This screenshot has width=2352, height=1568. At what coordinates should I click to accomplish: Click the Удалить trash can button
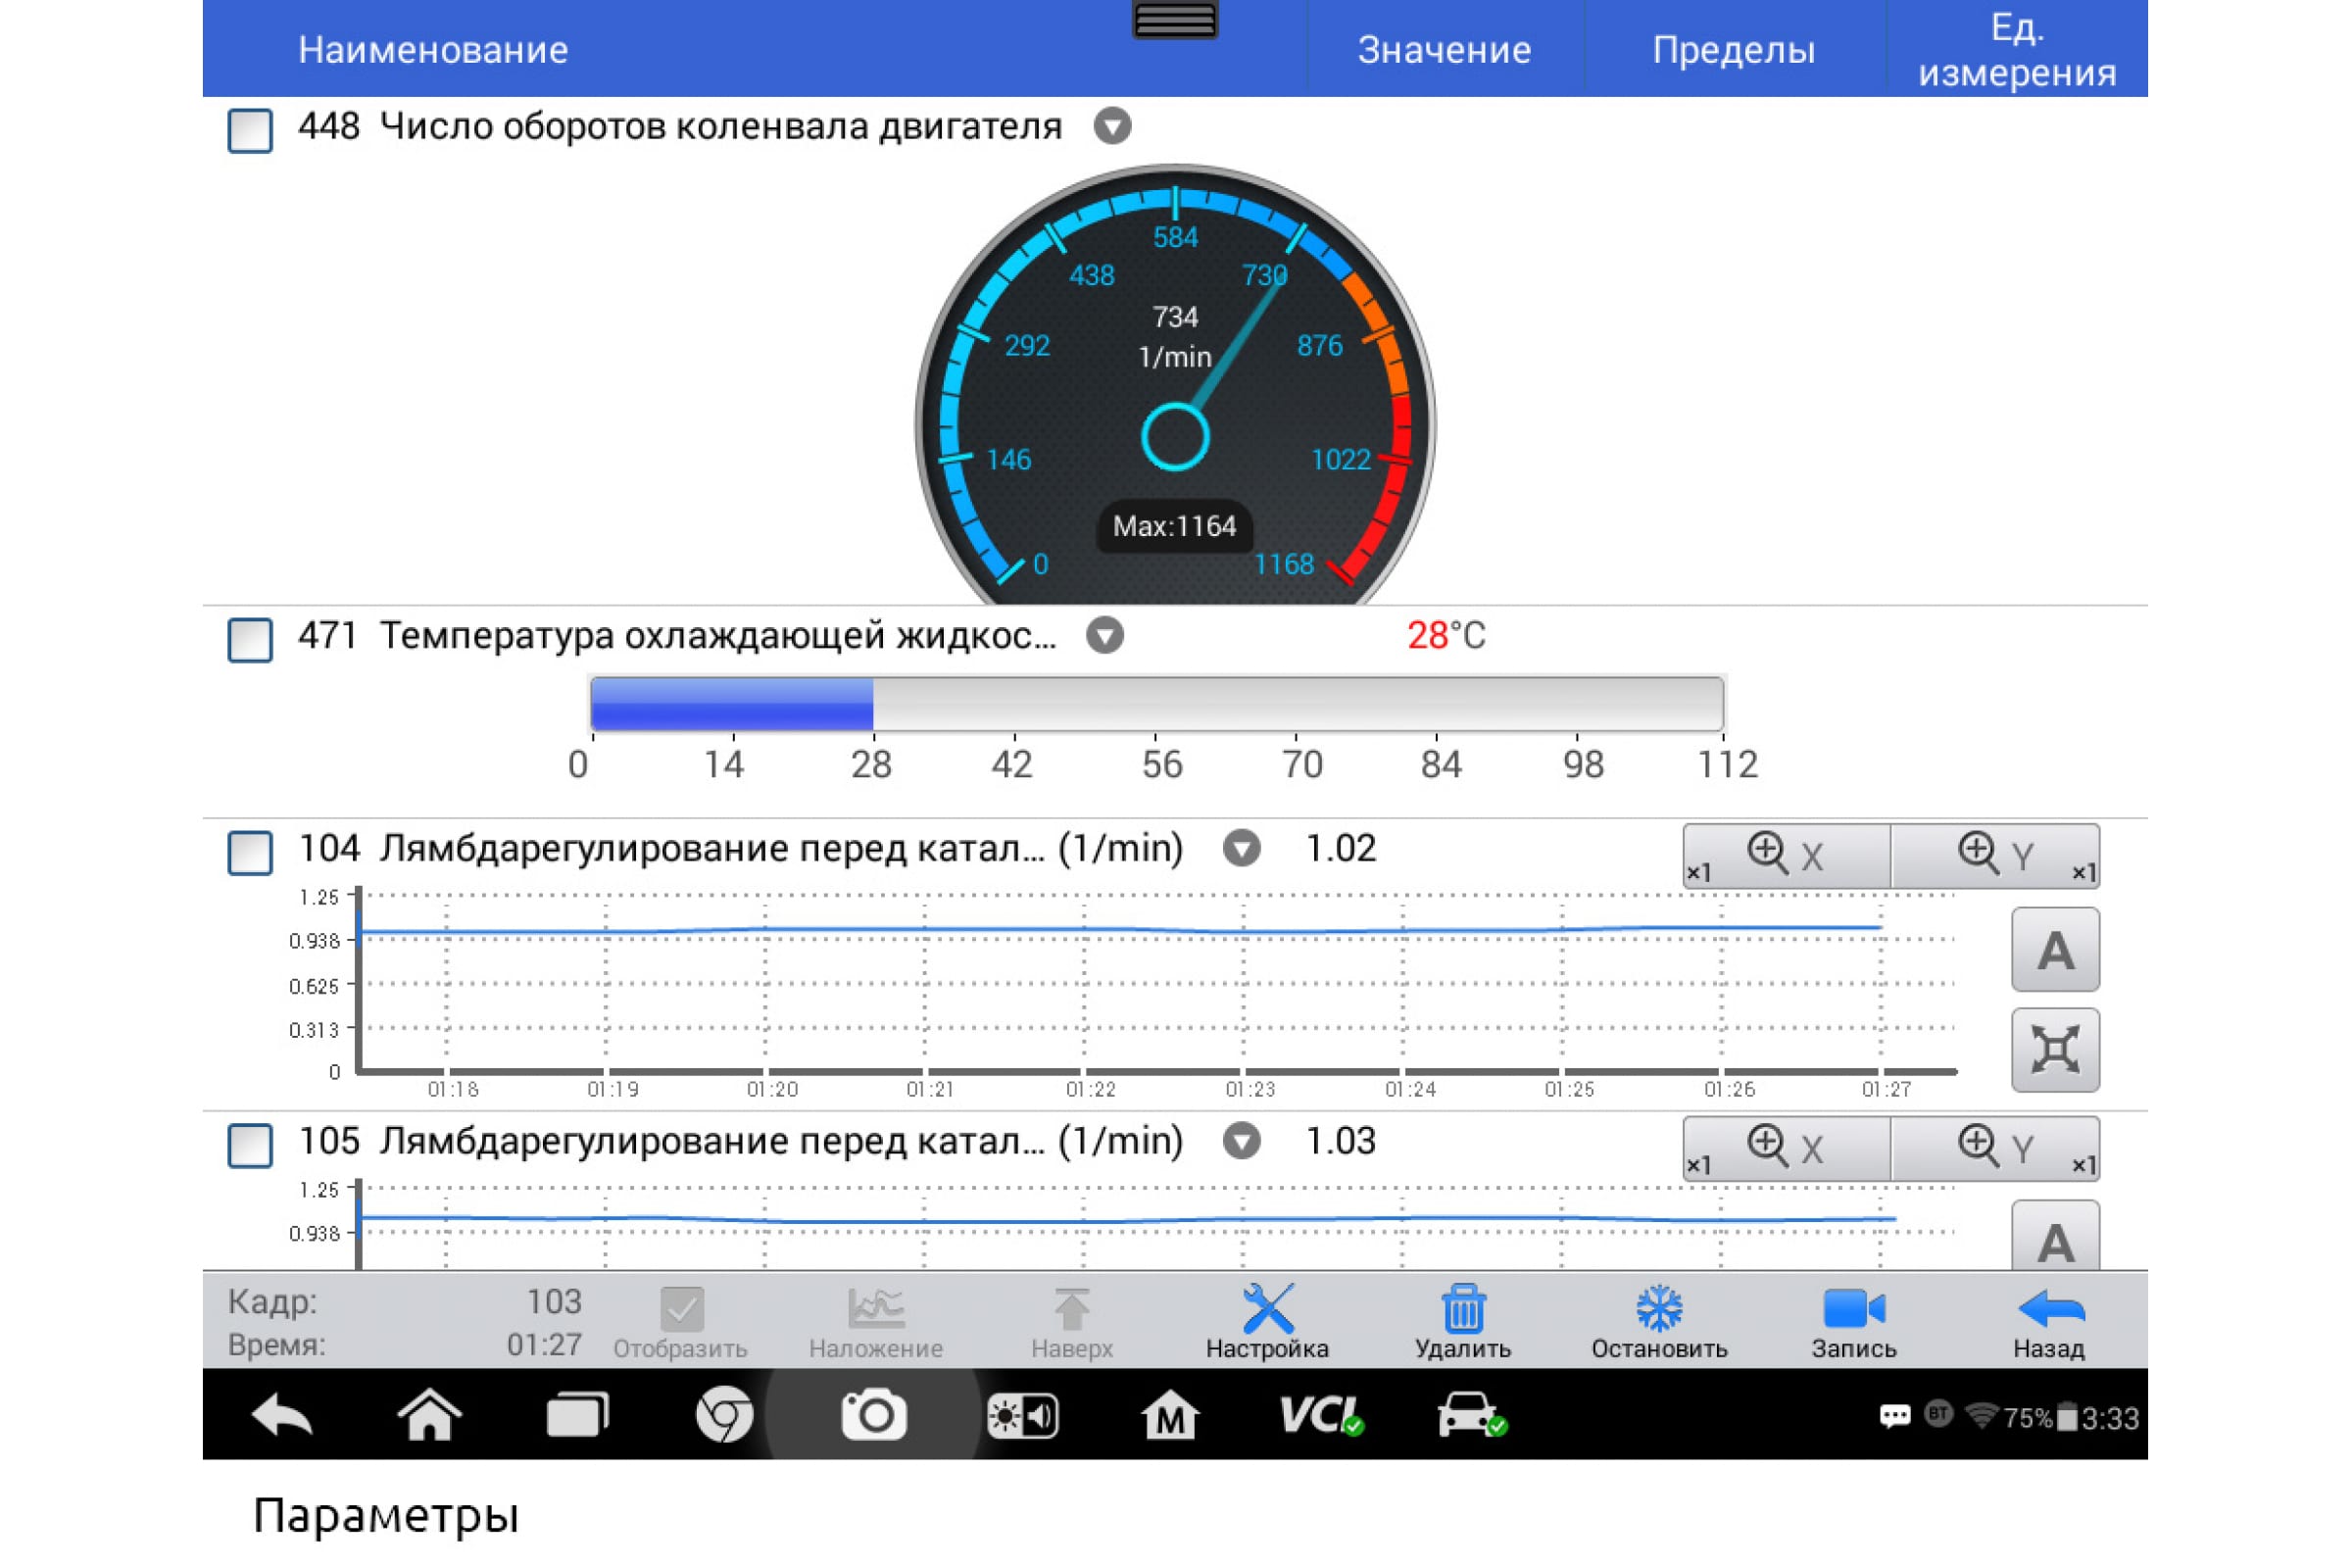pos(1463,1323)
